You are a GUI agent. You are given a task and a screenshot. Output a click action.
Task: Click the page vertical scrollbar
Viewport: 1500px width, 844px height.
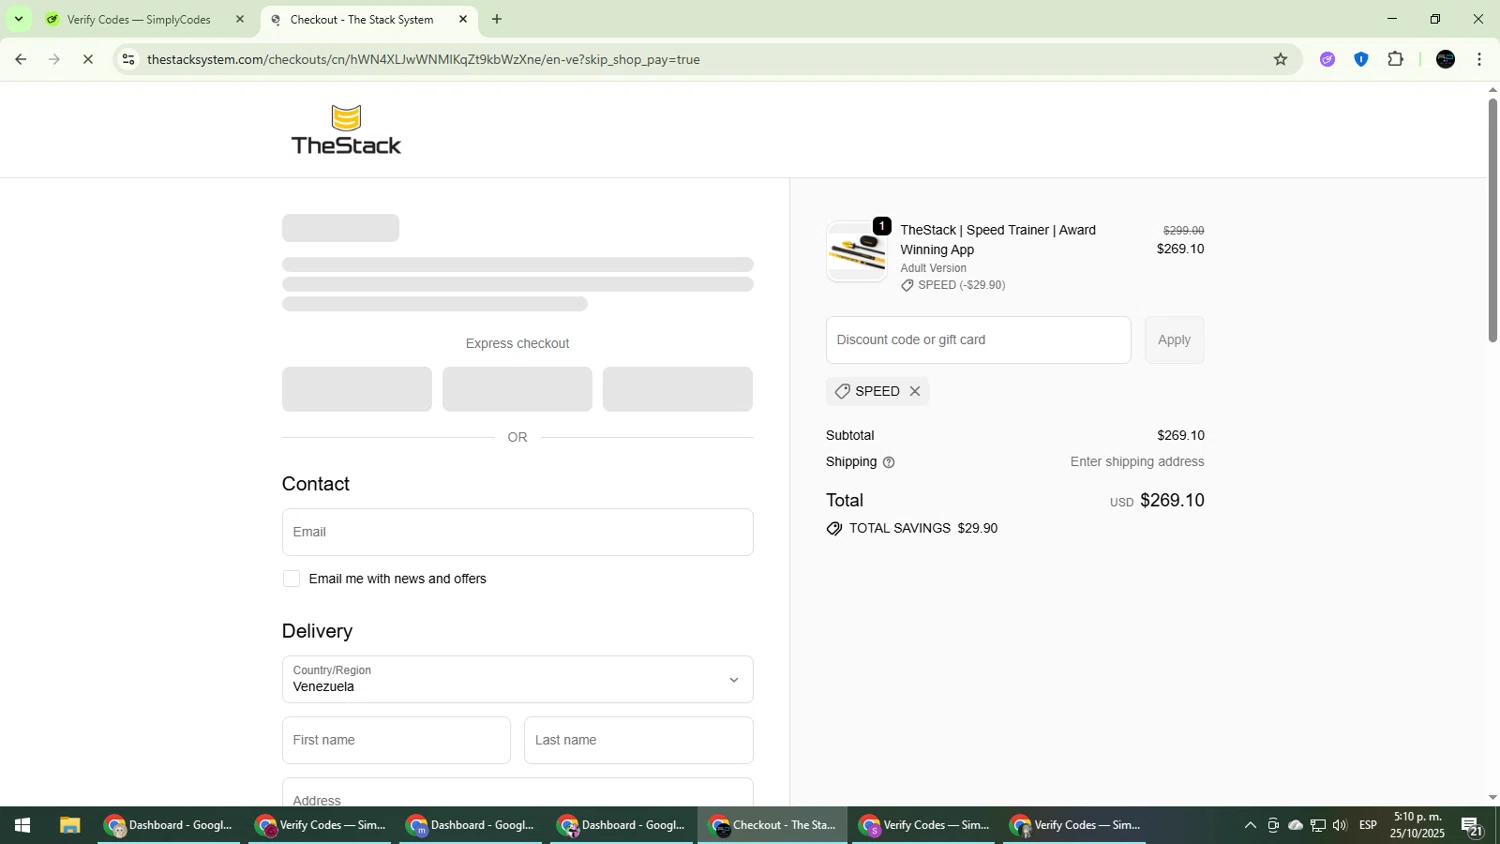1492,220
